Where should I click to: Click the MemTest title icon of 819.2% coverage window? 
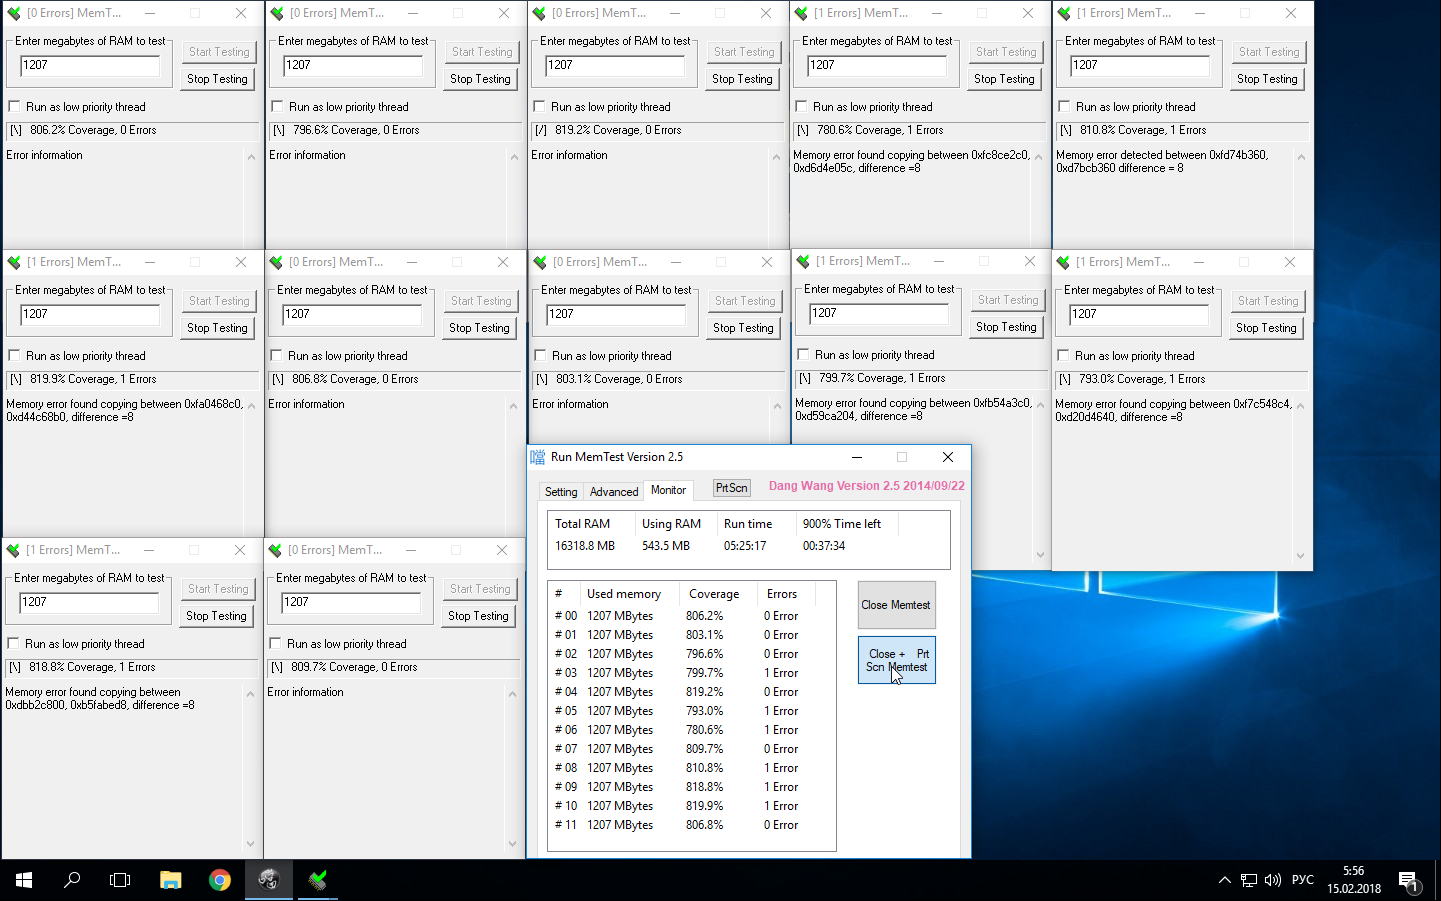tap(540, 13)
